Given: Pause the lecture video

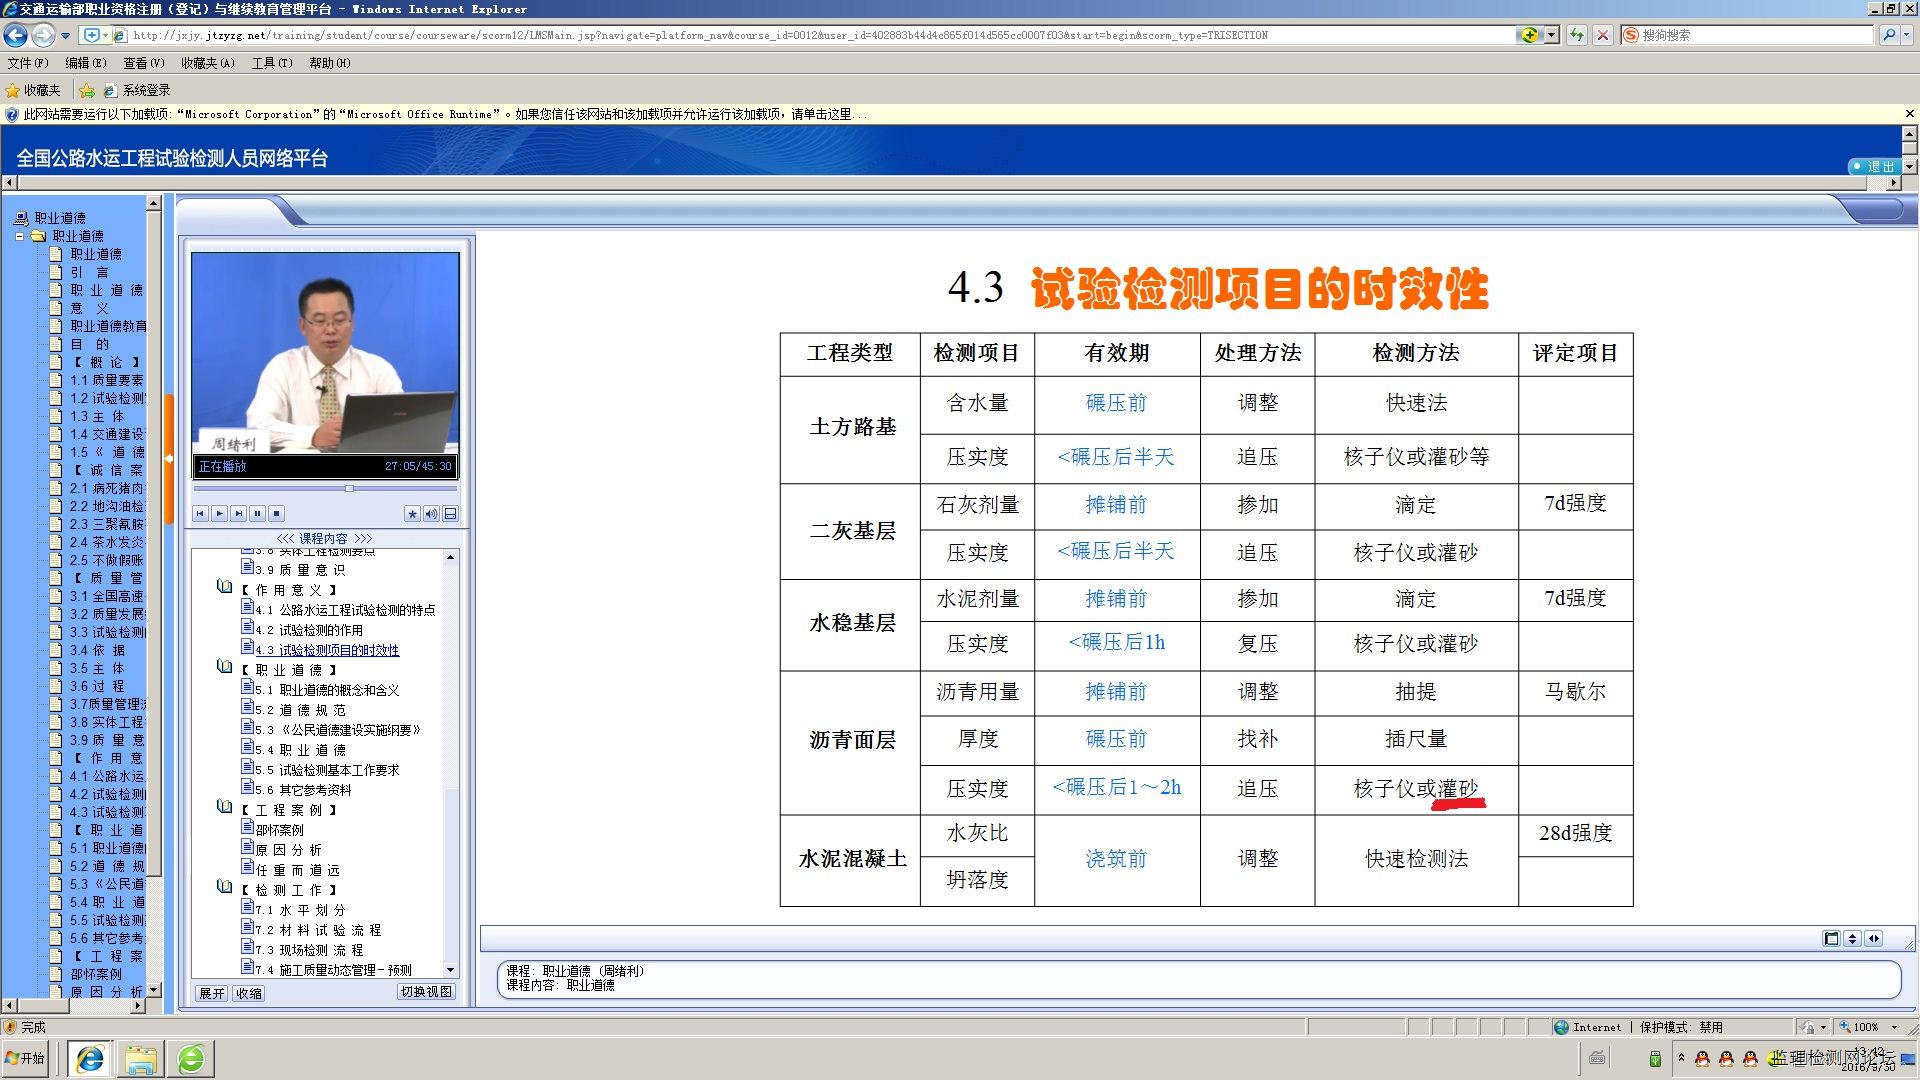Looking at the screenshot, I should [x=257, y=514].
